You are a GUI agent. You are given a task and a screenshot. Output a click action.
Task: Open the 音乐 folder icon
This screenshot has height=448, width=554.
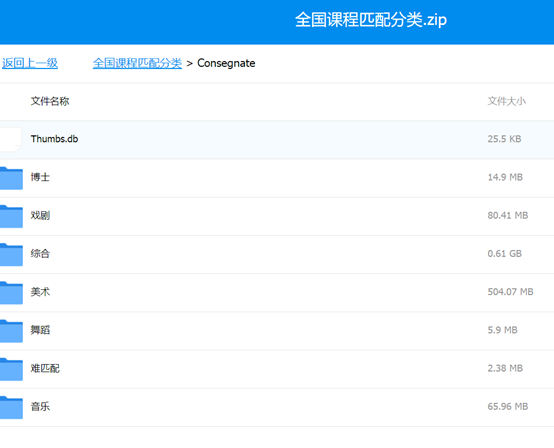point(11,407)
